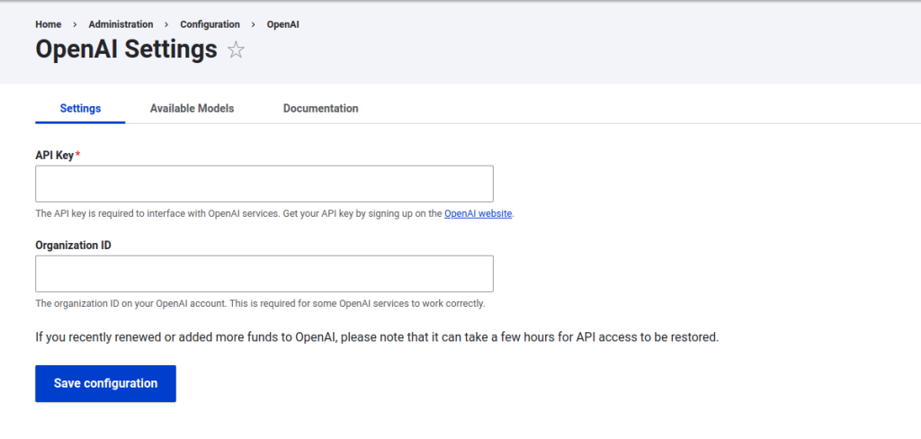Screen dimensions: 921x439
Task: Switch to the Settings tab
Action: pyautogui.click(x=80, y=108)
